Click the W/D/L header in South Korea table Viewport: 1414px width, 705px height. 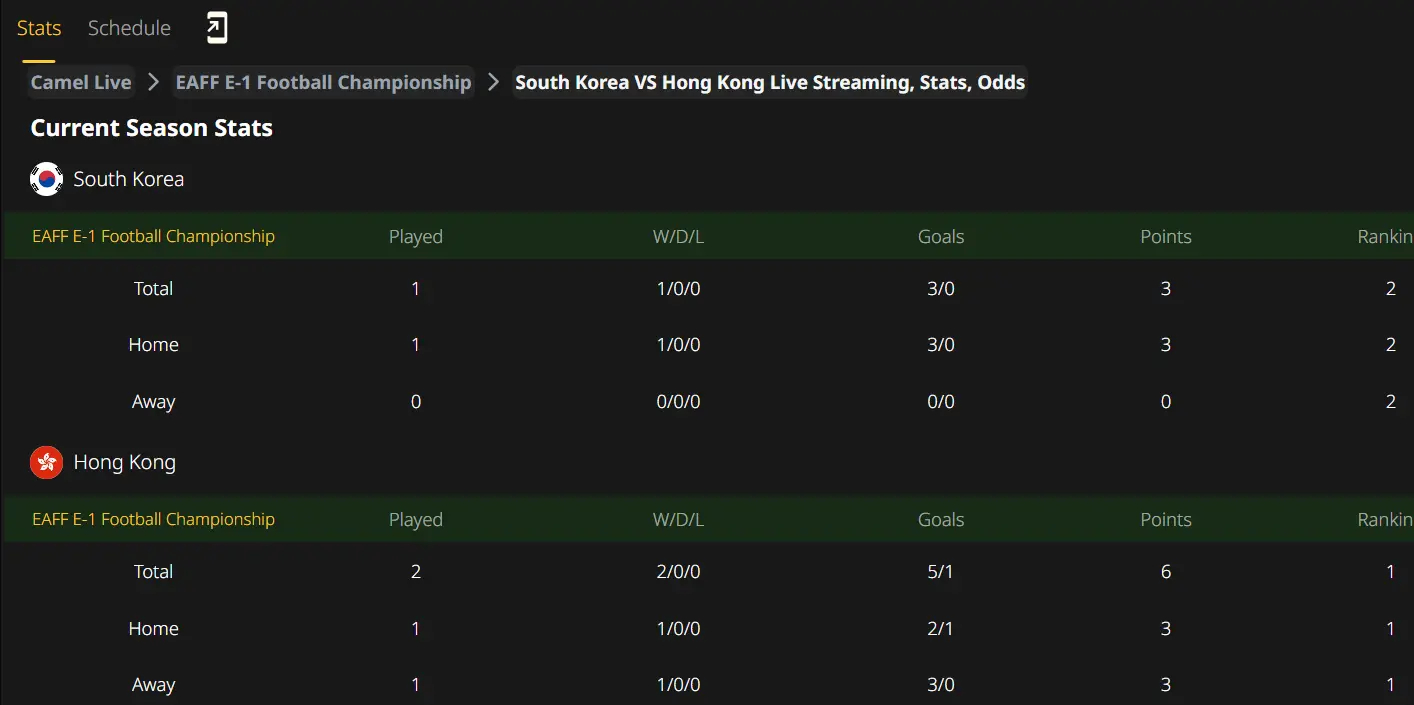[x=678, y=236]
